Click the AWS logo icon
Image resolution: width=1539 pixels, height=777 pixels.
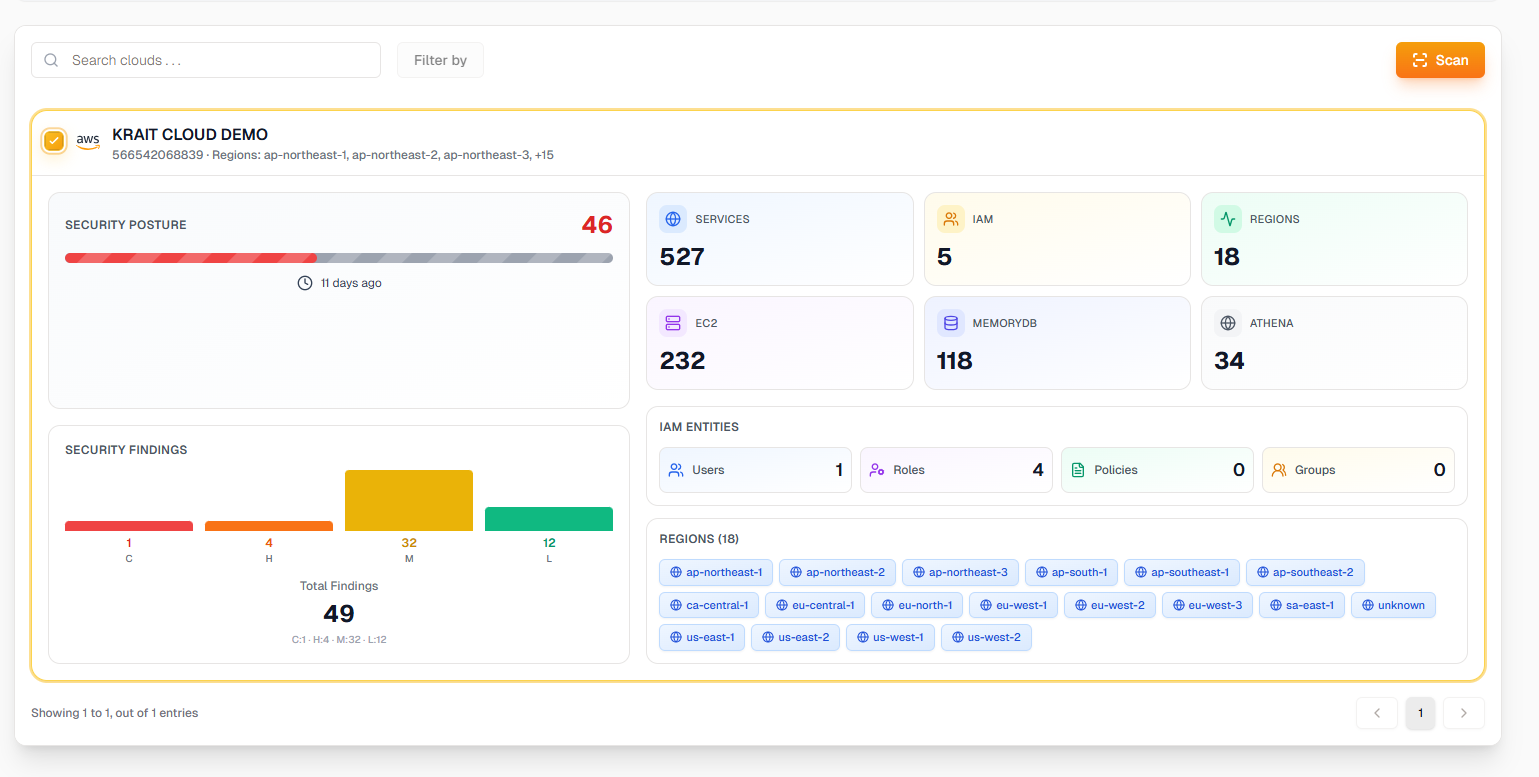tap(88, 141)
